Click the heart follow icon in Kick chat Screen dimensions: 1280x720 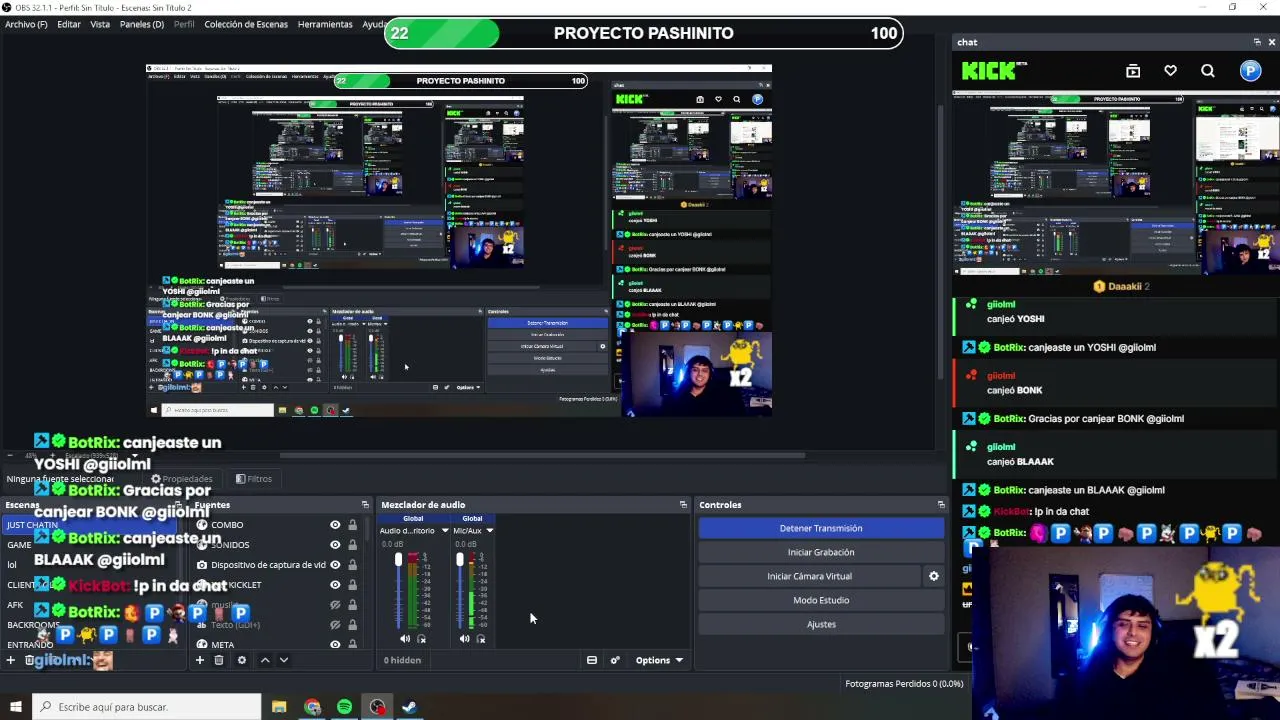(x=1170, y=71)
